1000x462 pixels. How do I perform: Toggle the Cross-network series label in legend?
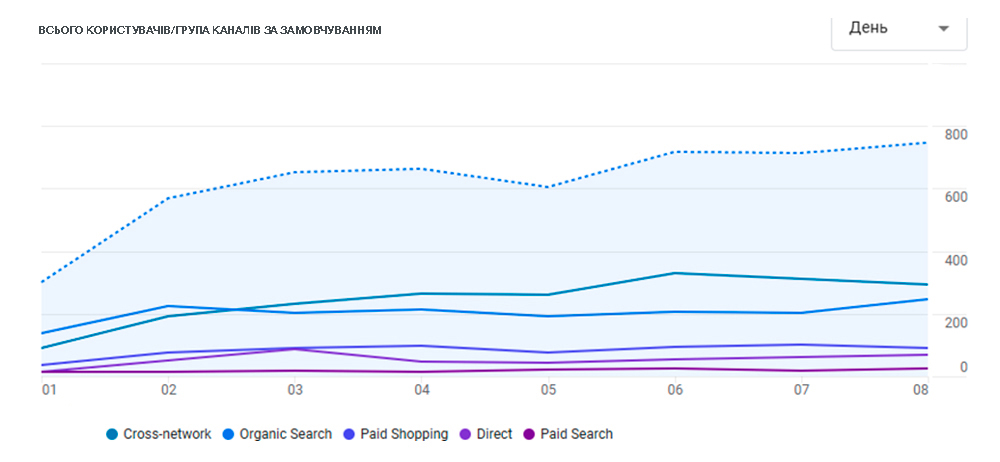(x=166, y=435)
